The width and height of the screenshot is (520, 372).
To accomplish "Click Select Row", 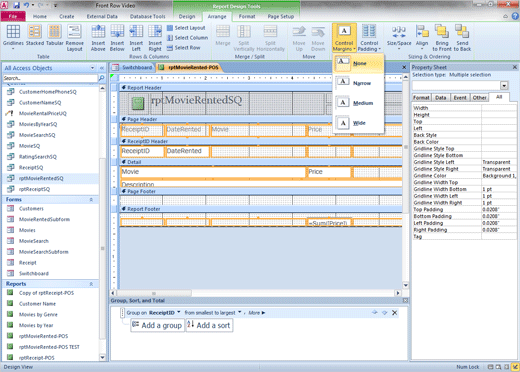I will 184,48.
